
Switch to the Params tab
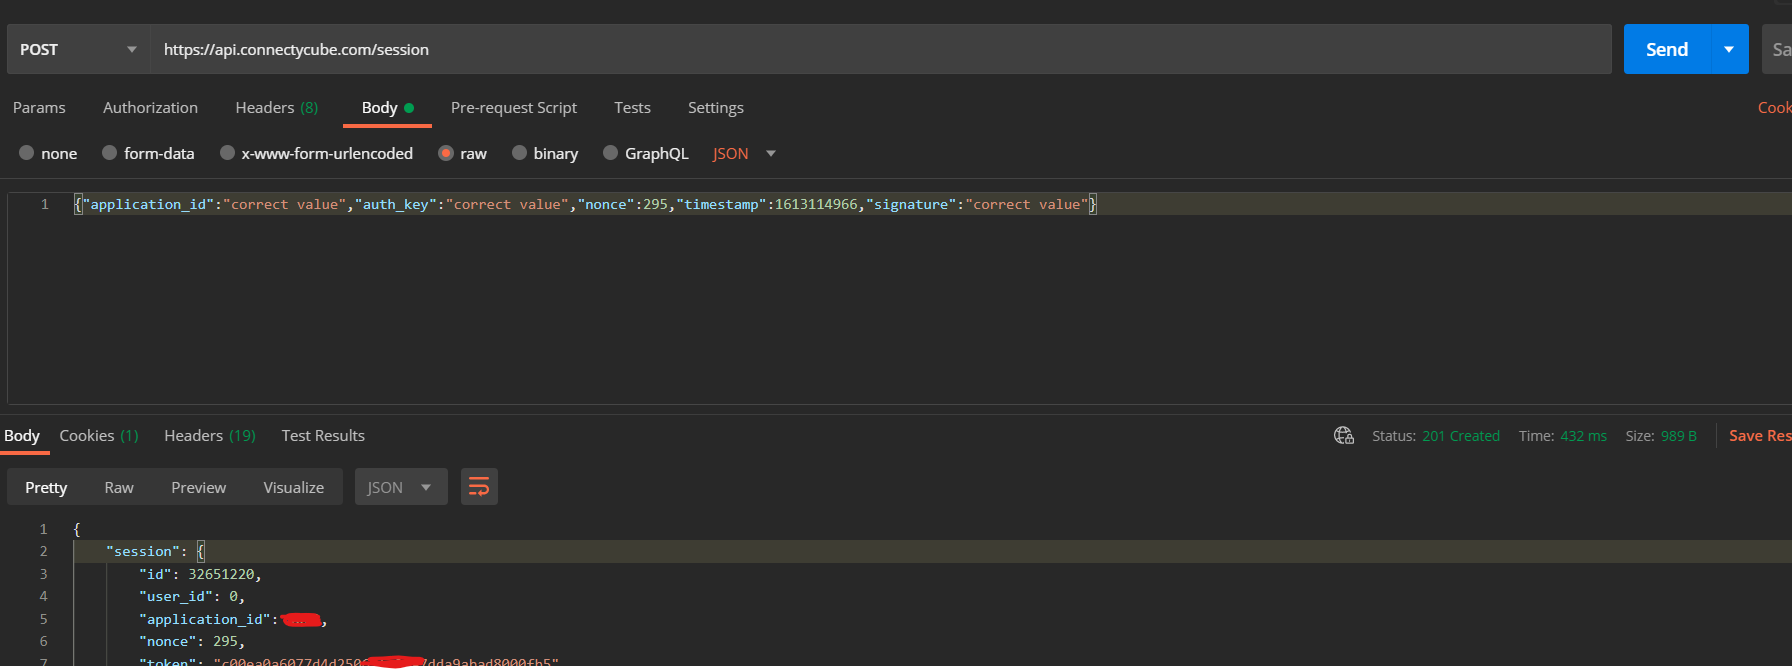pyautogui.click(x=39, y=108)
